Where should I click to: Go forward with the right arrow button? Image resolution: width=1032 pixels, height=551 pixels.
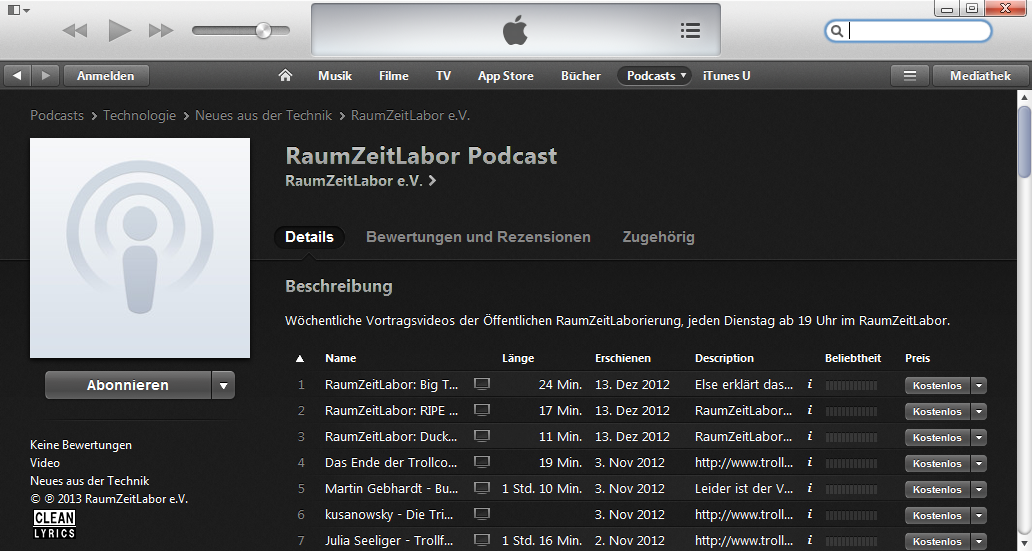(45, 76)
